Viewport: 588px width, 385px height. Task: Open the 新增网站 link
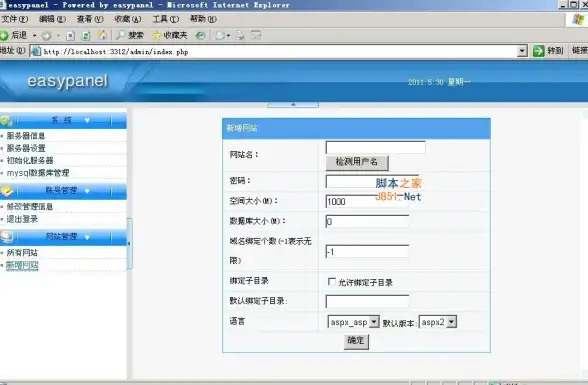(x=22, y=266)
